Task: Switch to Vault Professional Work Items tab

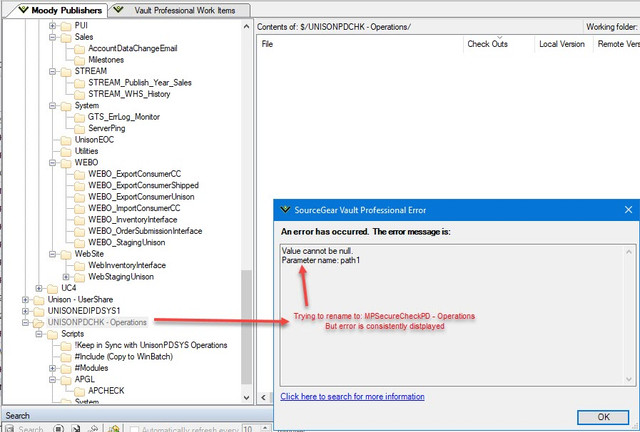Action: 180,10
